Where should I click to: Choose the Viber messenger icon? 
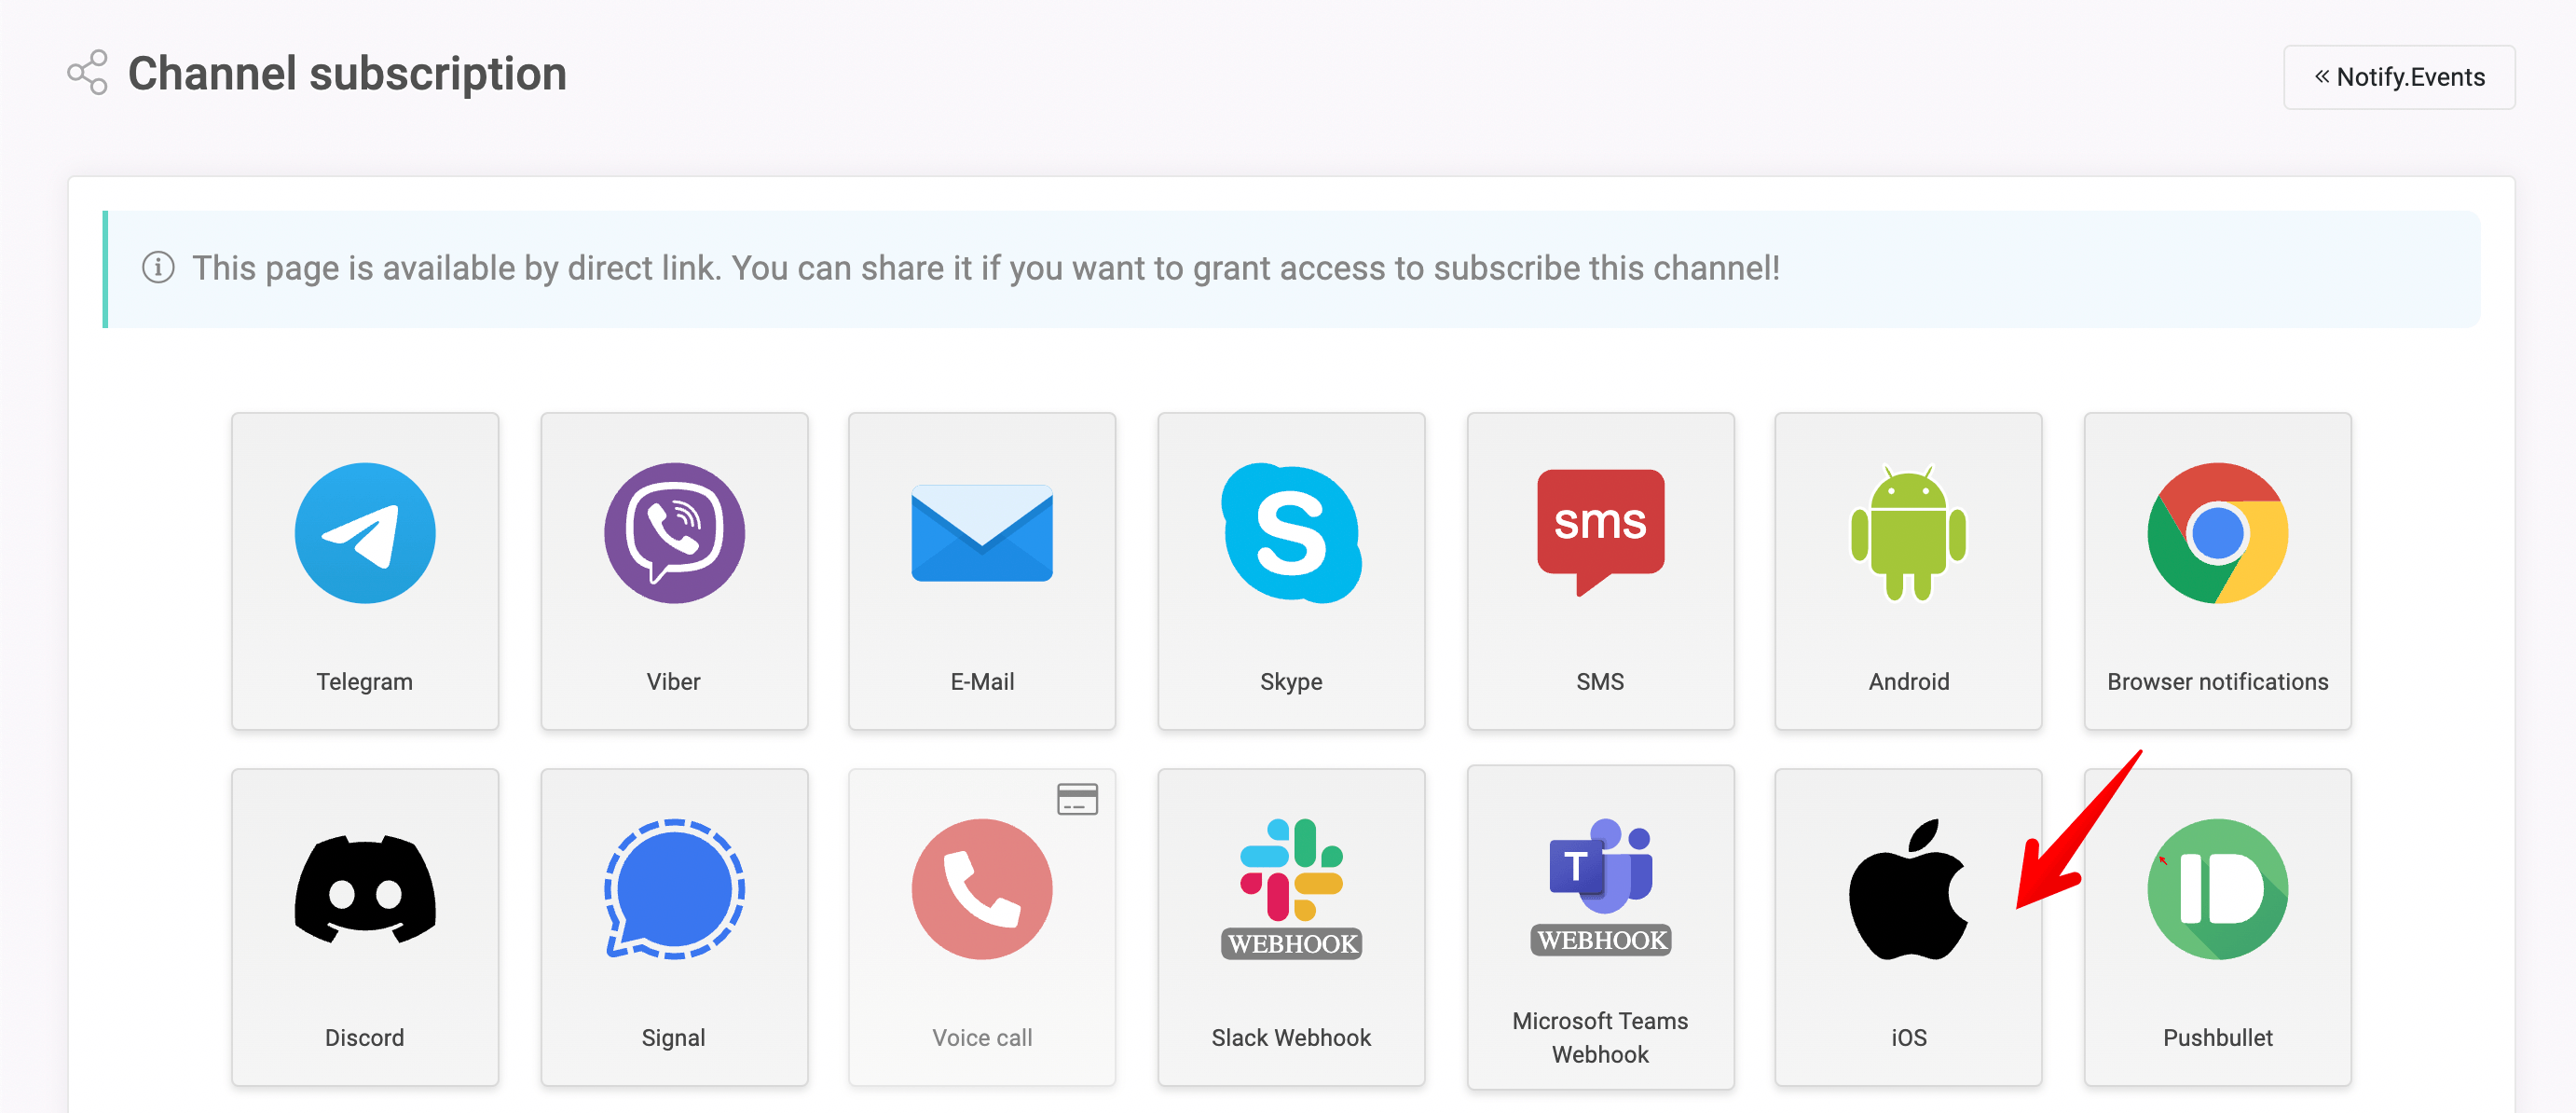(674, 533)
